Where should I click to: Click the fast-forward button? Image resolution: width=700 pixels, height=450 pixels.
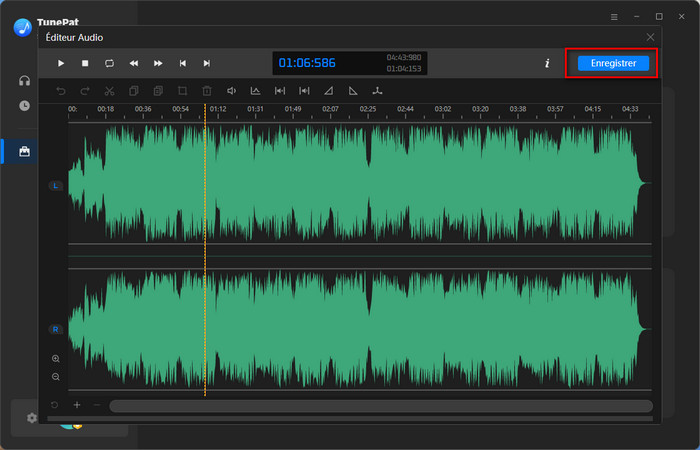158,63
